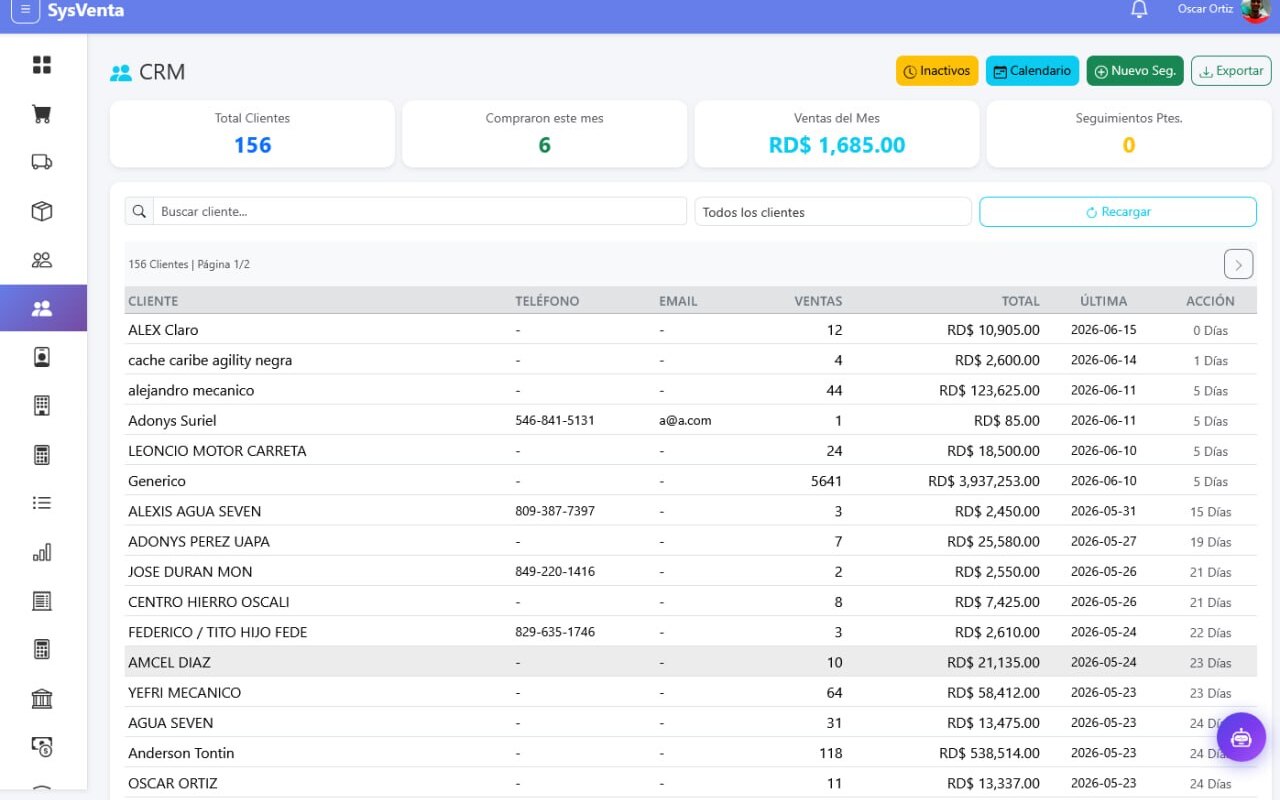Viewport: 1280px width, 800px height.
Task: Select client ADONYS PEREZ UAPA
Action: pos(199,541)
